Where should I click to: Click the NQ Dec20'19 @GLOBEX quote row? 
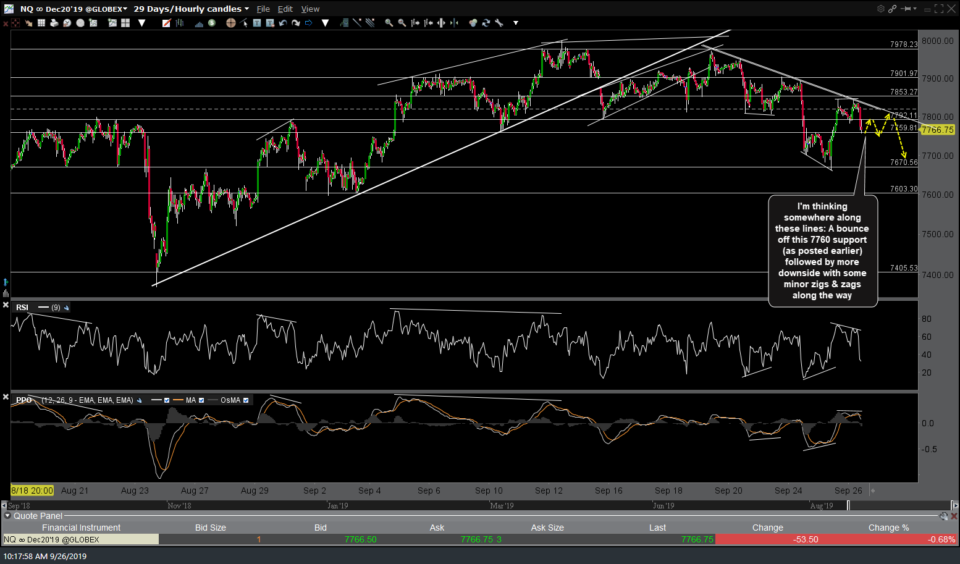480,540
